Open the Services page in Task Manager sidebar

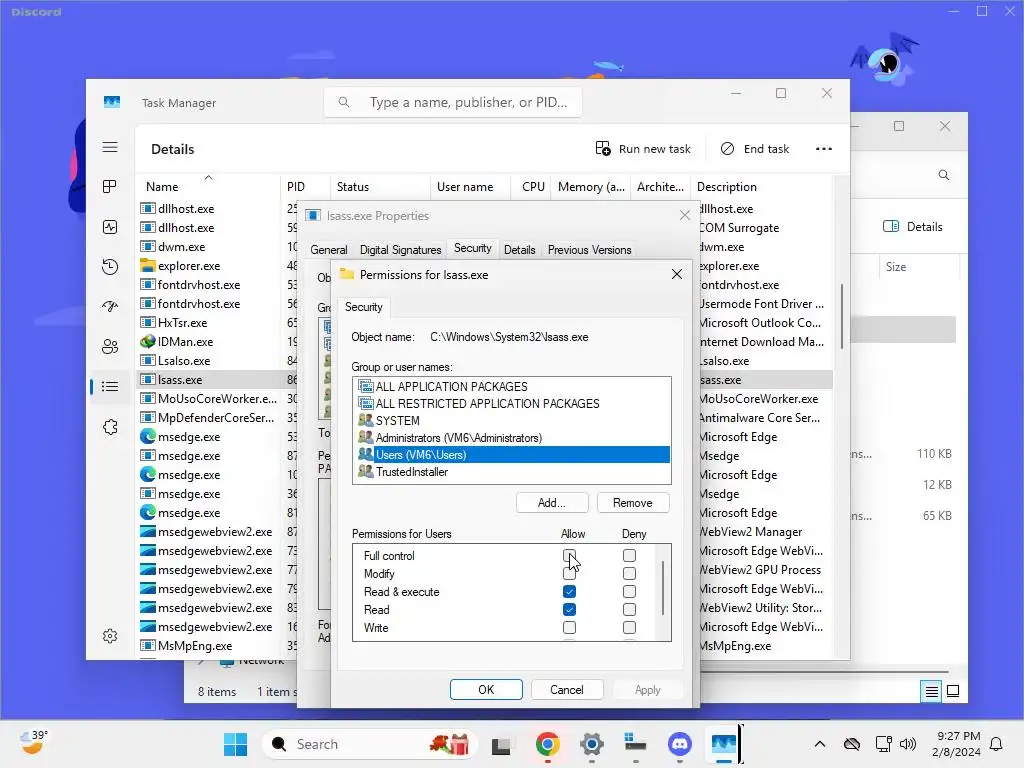(110, 426)
